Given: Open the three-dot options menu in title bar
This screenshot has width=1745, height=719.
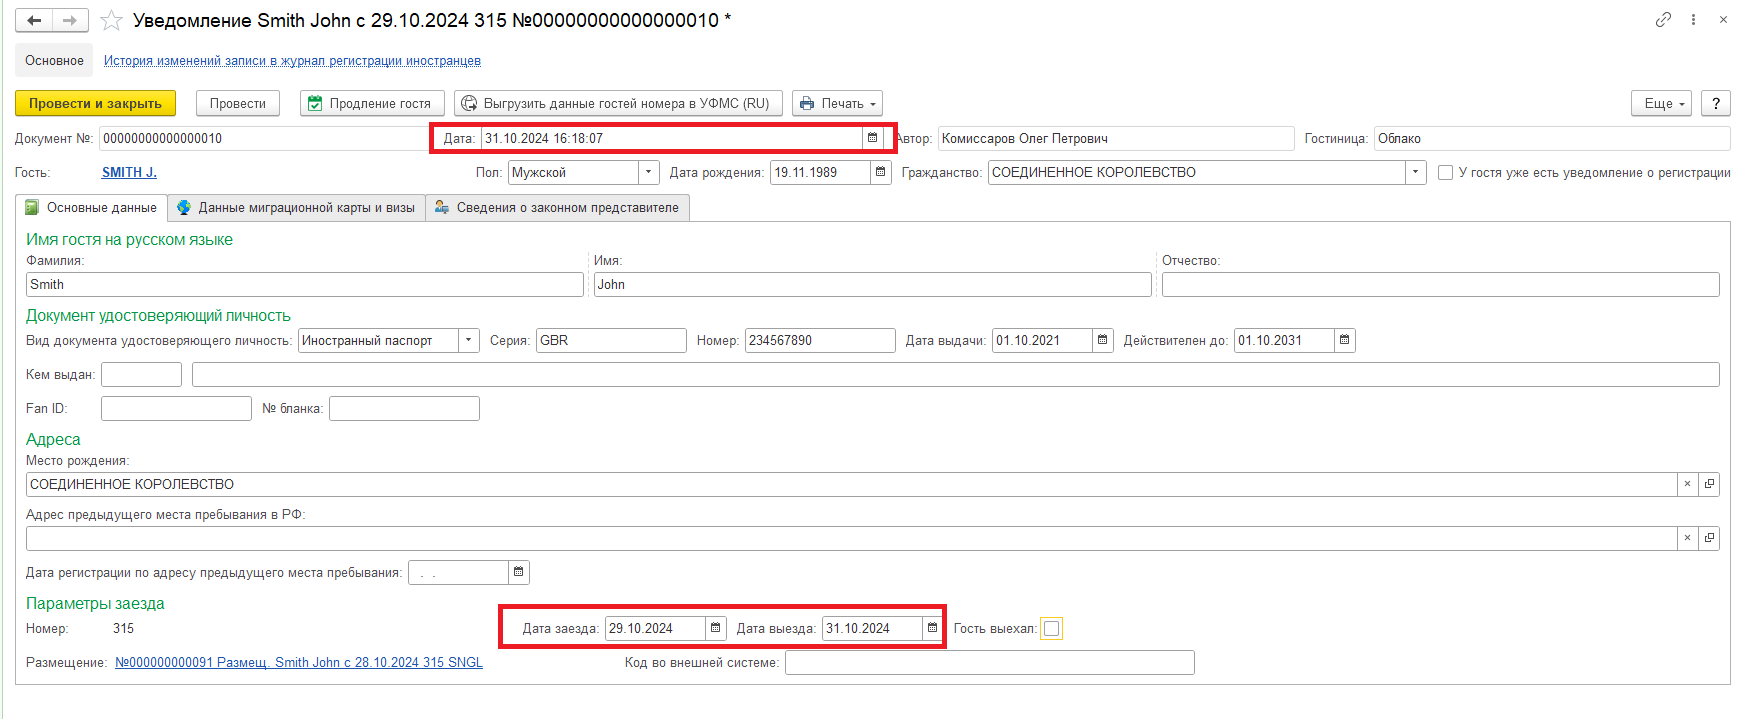Looking at the screenshot, I should pos(1693,19).
